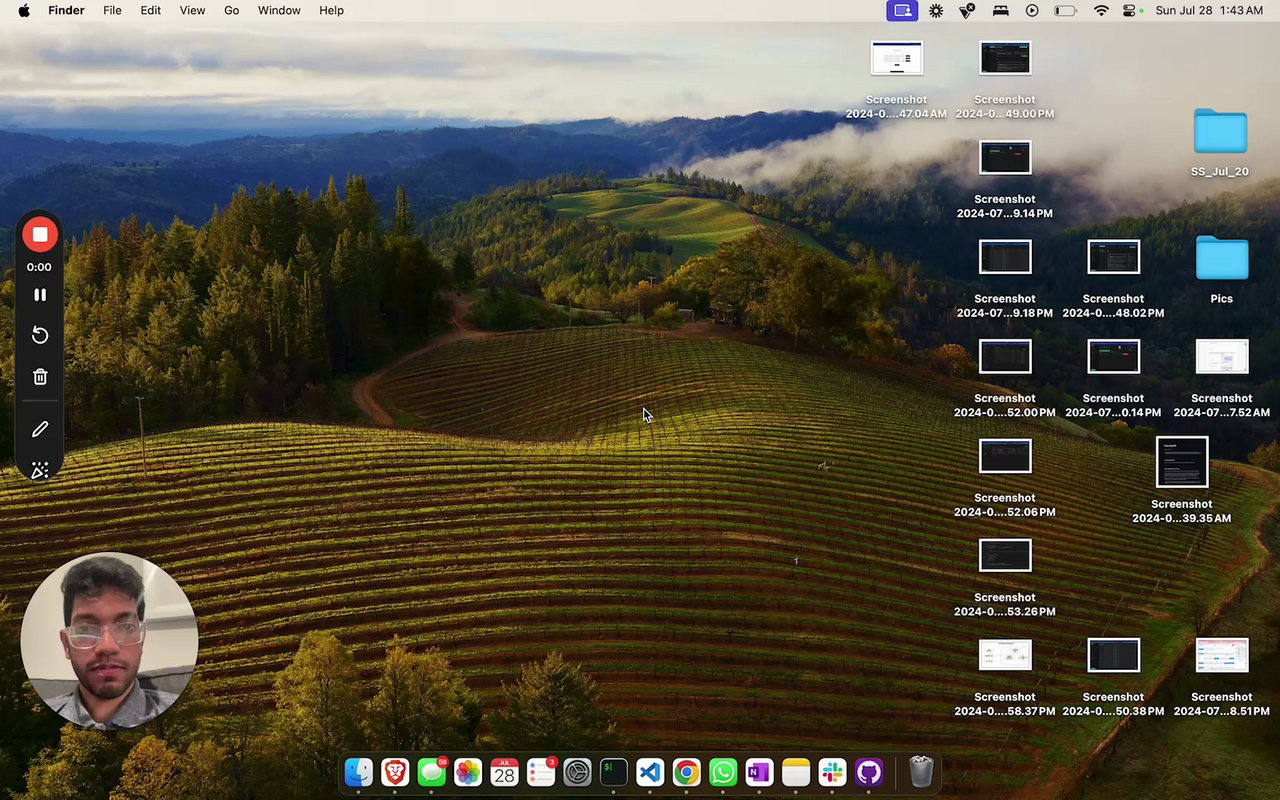The height and width of the screenshot is (800, 1280).
Task: Launch Google Chrome from the Dock
Action: click(x=686, y=772)
